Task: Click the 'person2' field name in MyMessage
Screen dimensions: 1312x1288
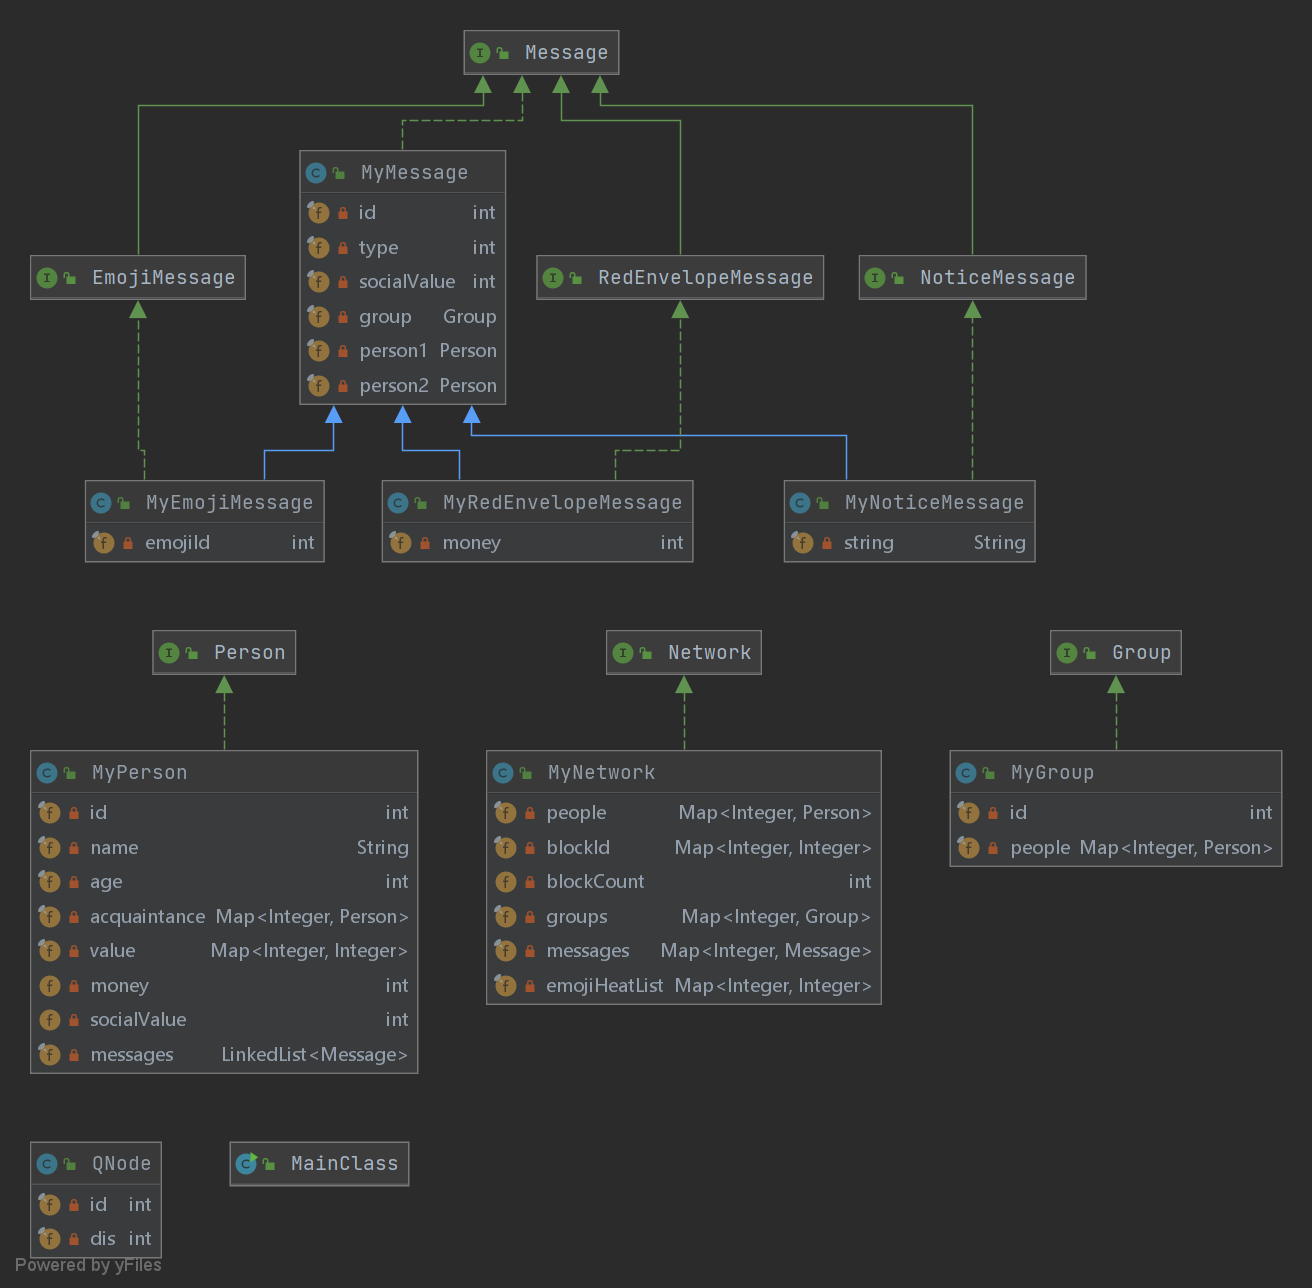Action: coord(394,386)
